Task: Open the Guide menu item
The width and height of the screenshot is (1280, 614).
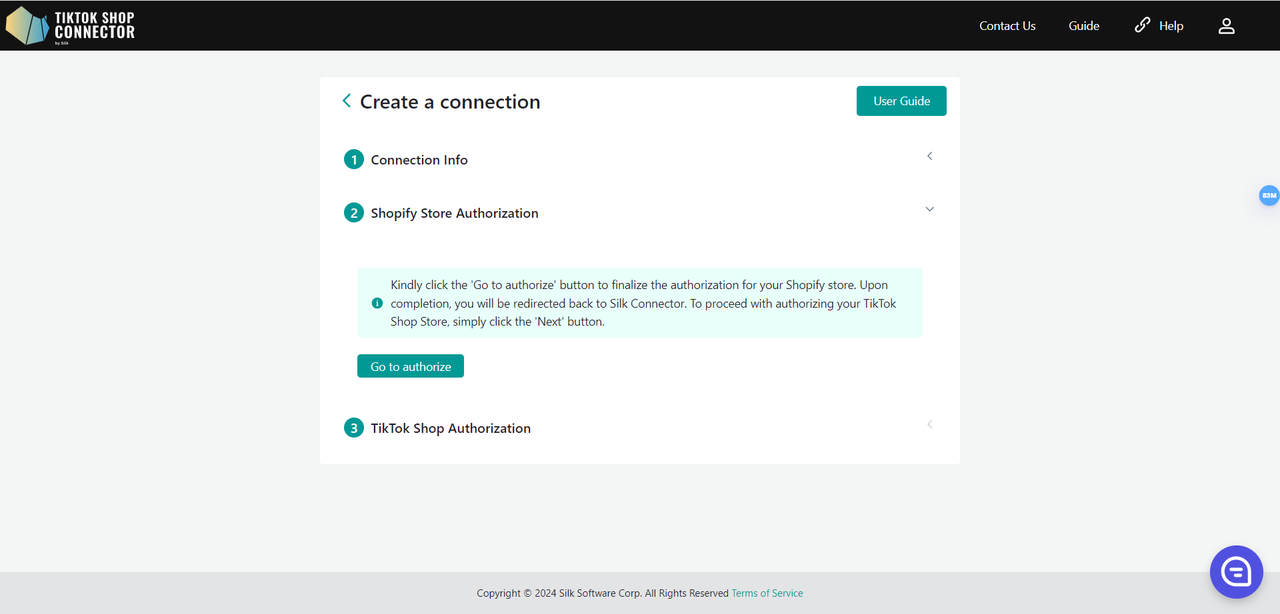Action: 1083,26
